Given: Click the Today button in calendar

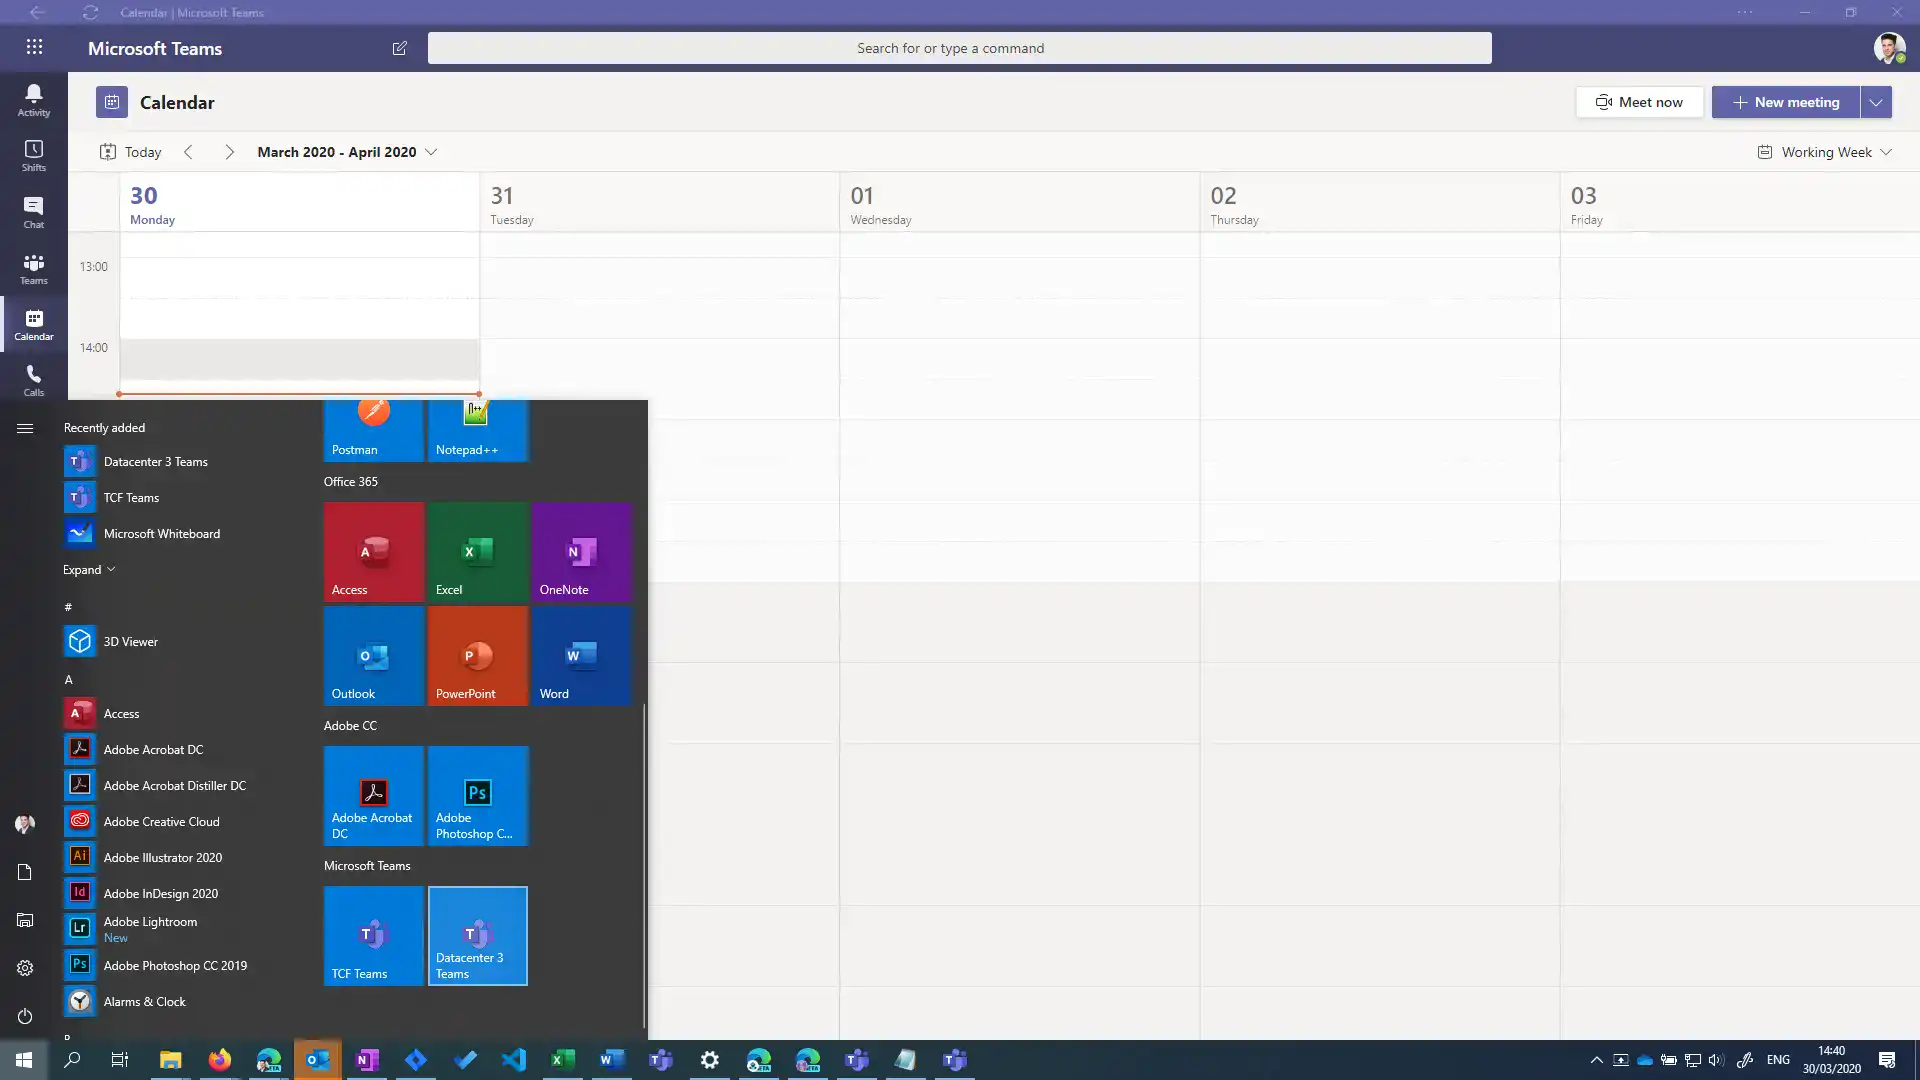Looking at the screenshot, I should click(130, 152).
